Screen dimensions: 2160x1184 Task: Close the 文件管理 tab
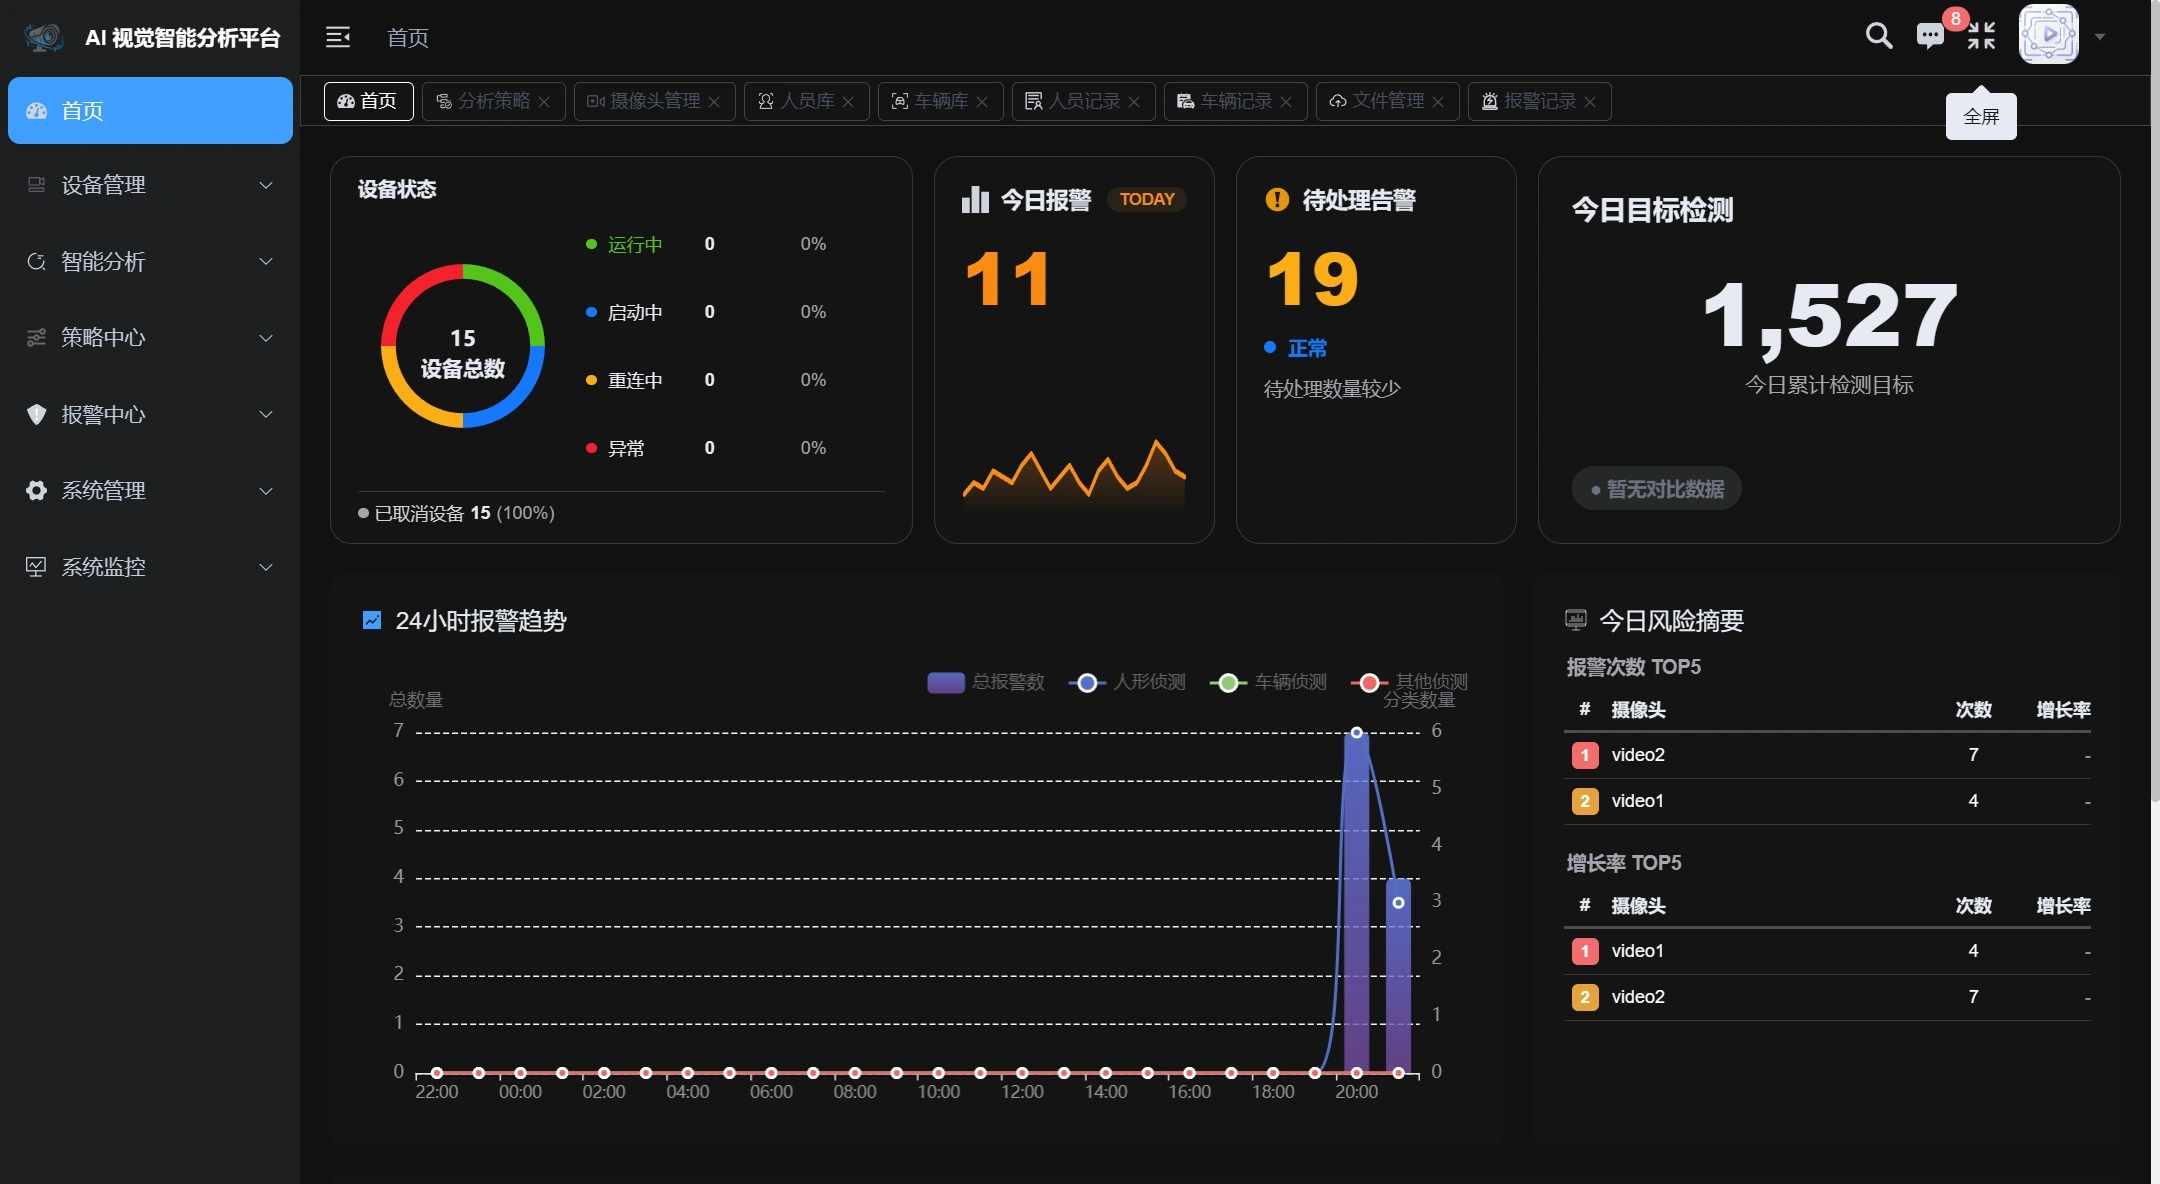(x=1438, y=102)
